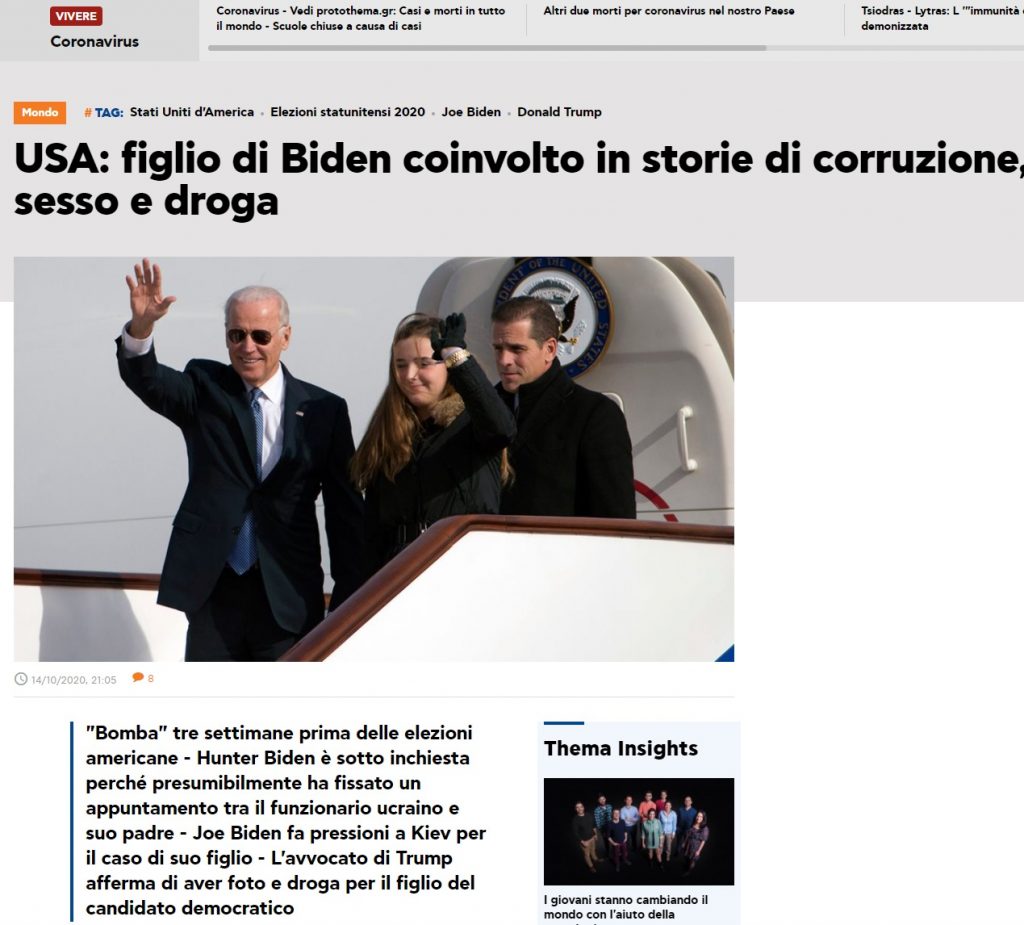Open the Coronavirus section label

tap(95, 42)
